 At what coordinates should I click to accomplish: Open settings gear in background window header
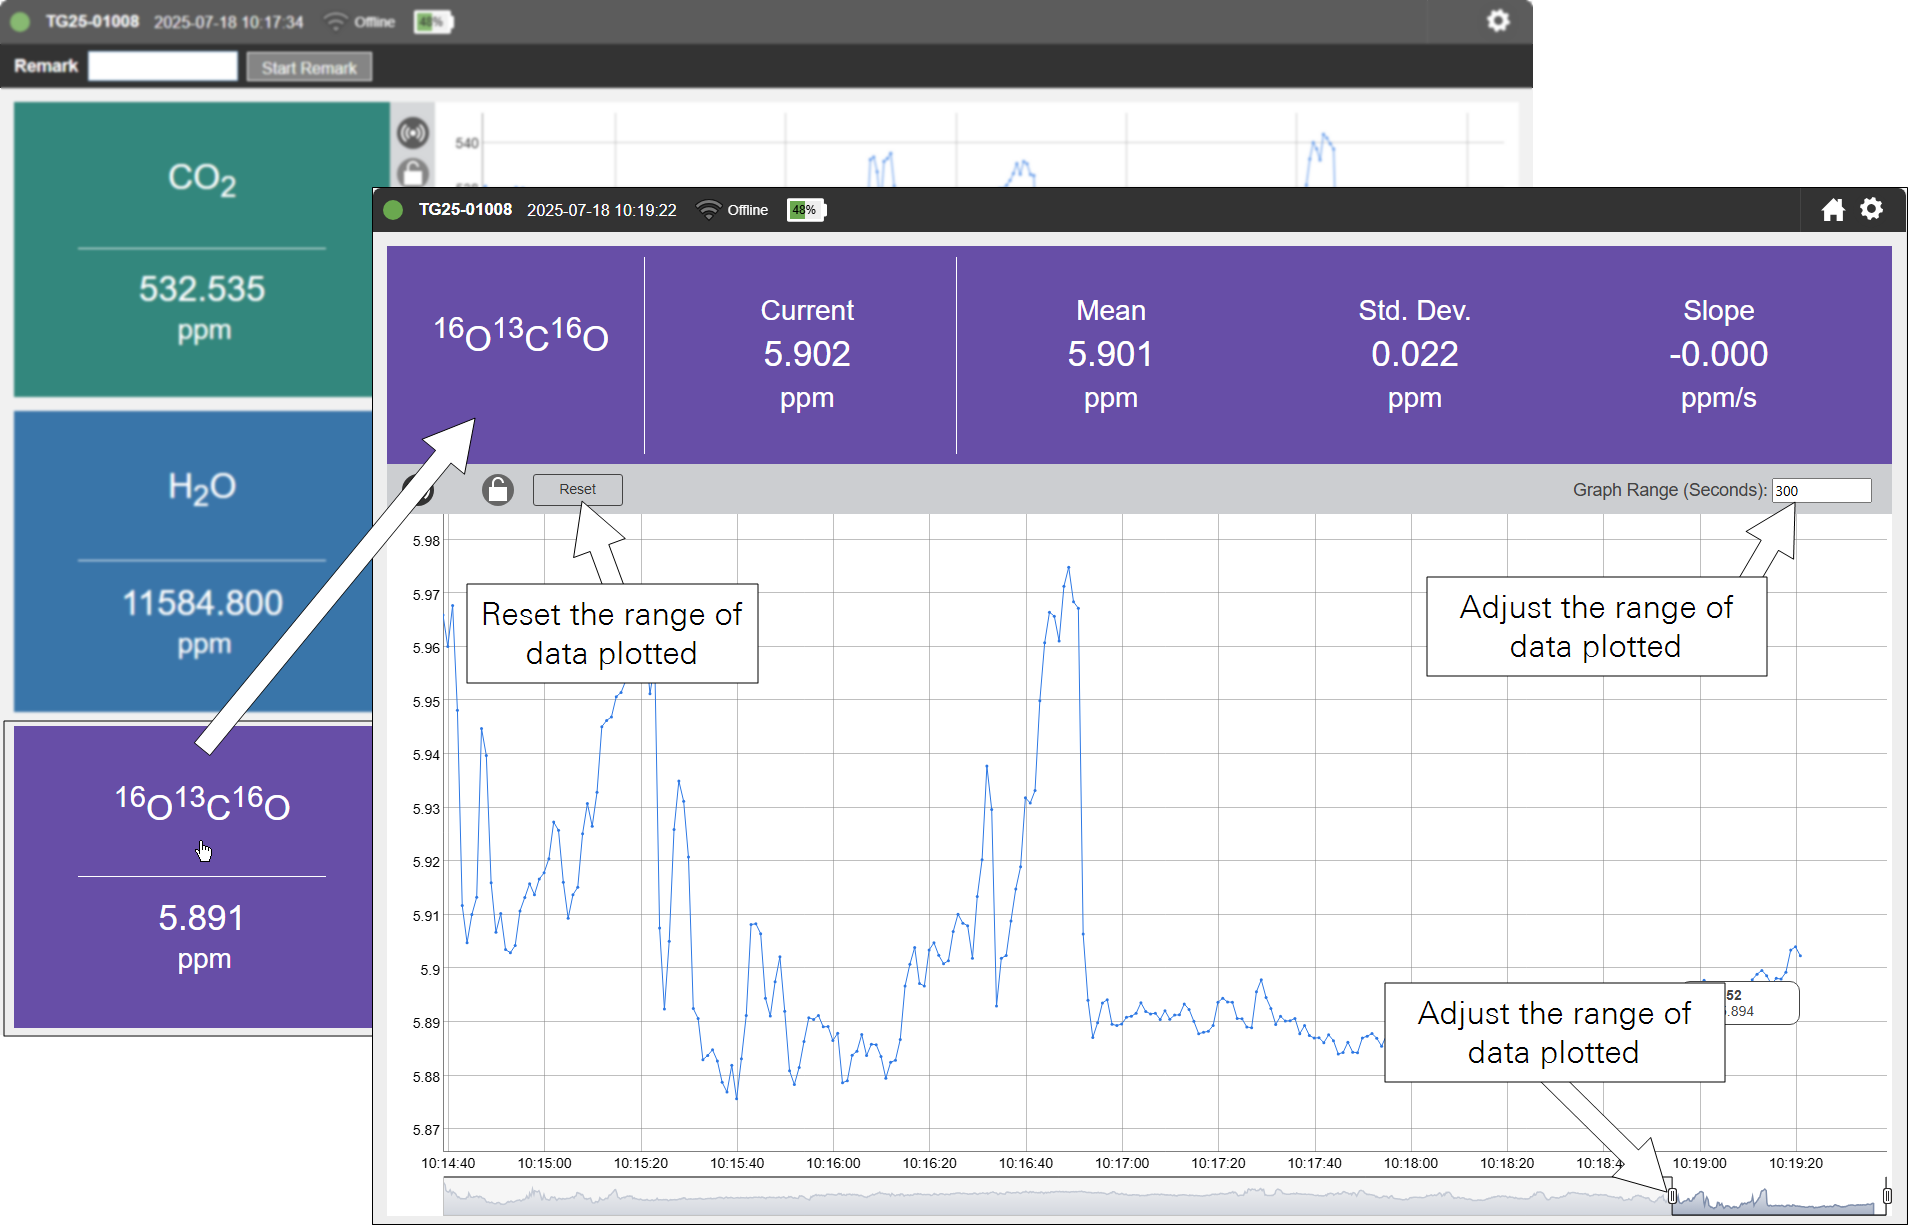point(1497,21)
